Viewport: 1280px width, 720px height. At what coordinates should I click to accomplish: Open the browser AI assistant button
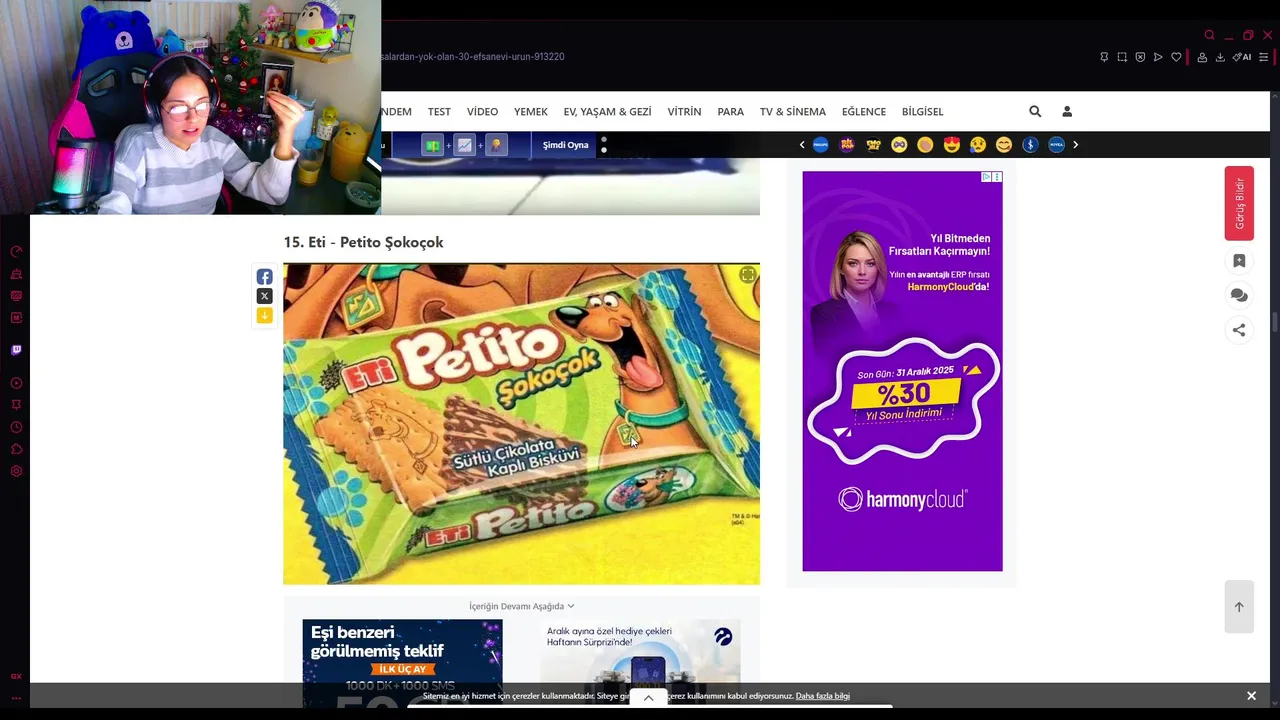point(1242,57)
